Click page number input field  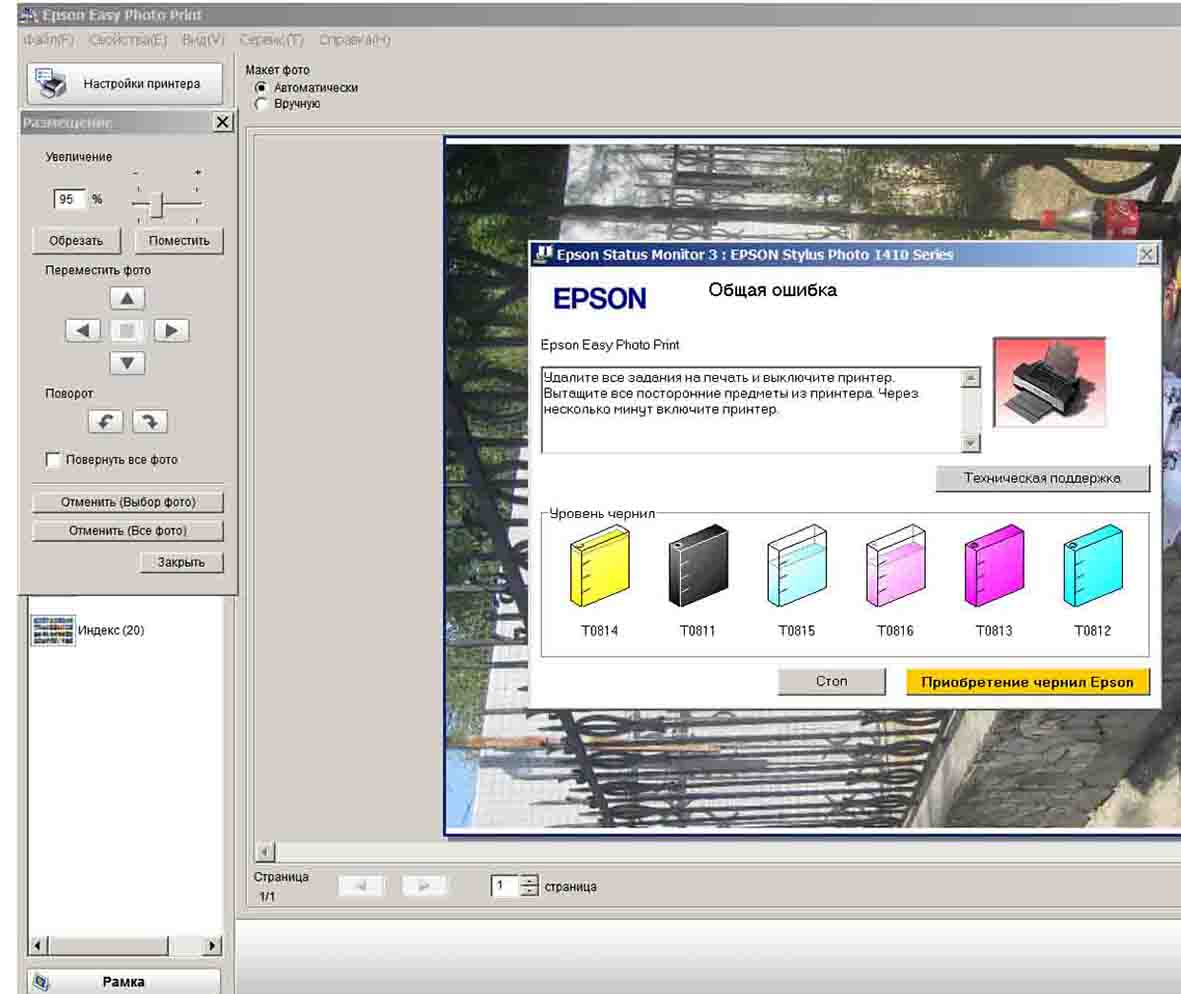[505, 886]
